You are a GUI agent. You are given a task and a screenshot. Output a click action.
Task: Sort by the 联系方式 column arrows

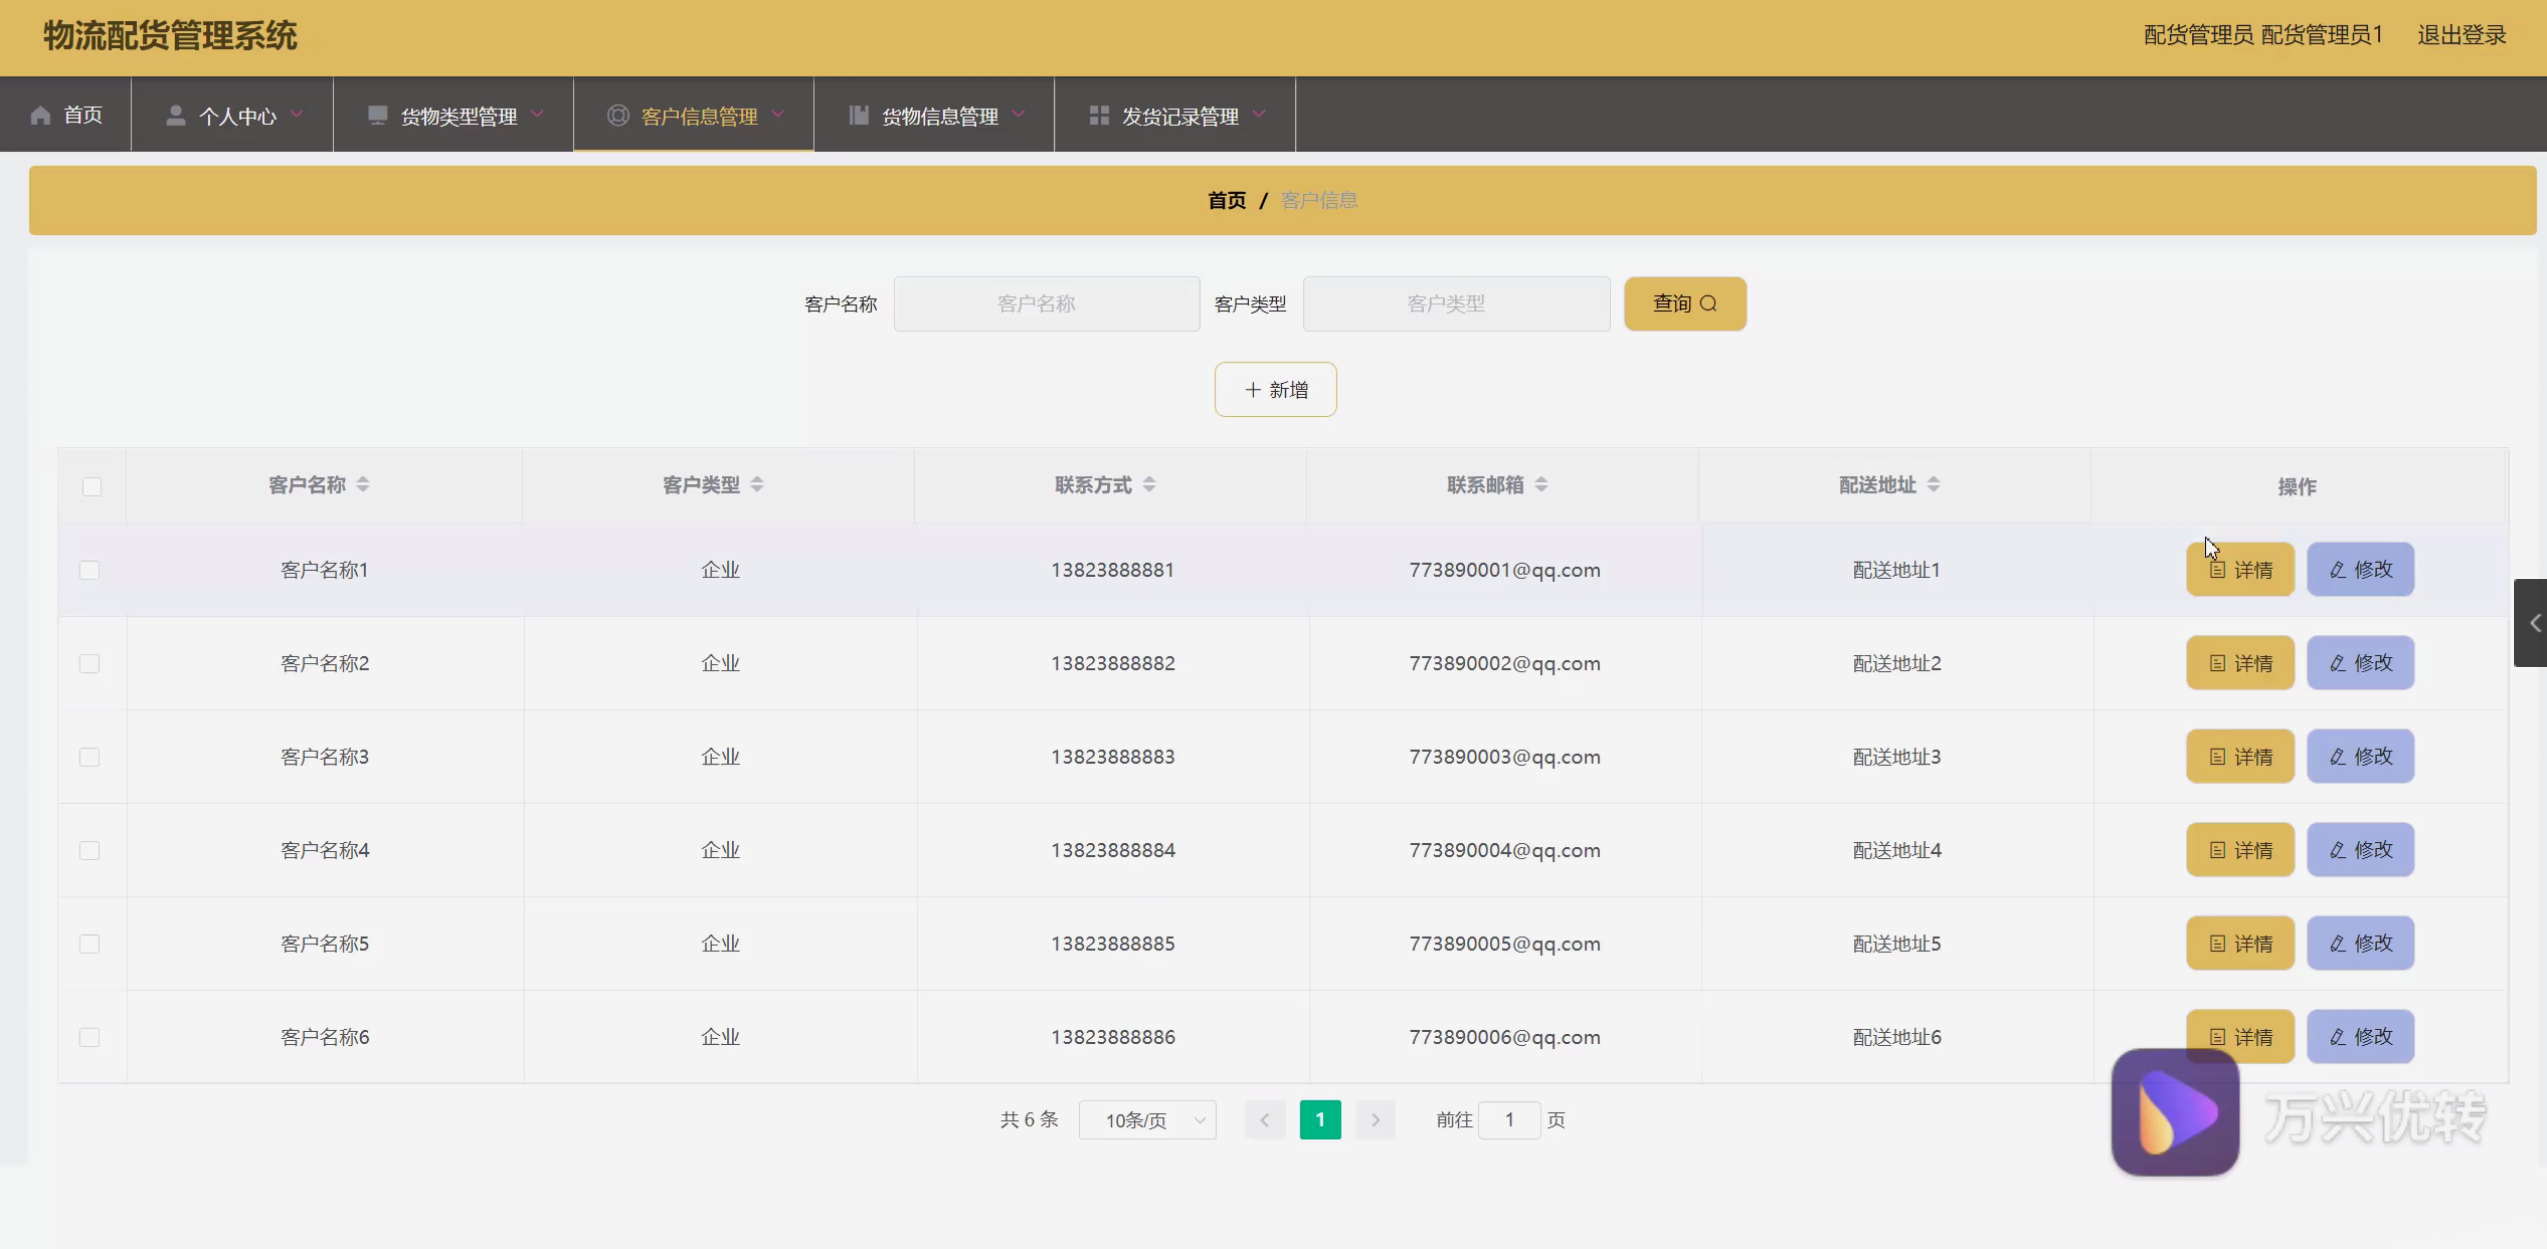[x=1149, y=485]
